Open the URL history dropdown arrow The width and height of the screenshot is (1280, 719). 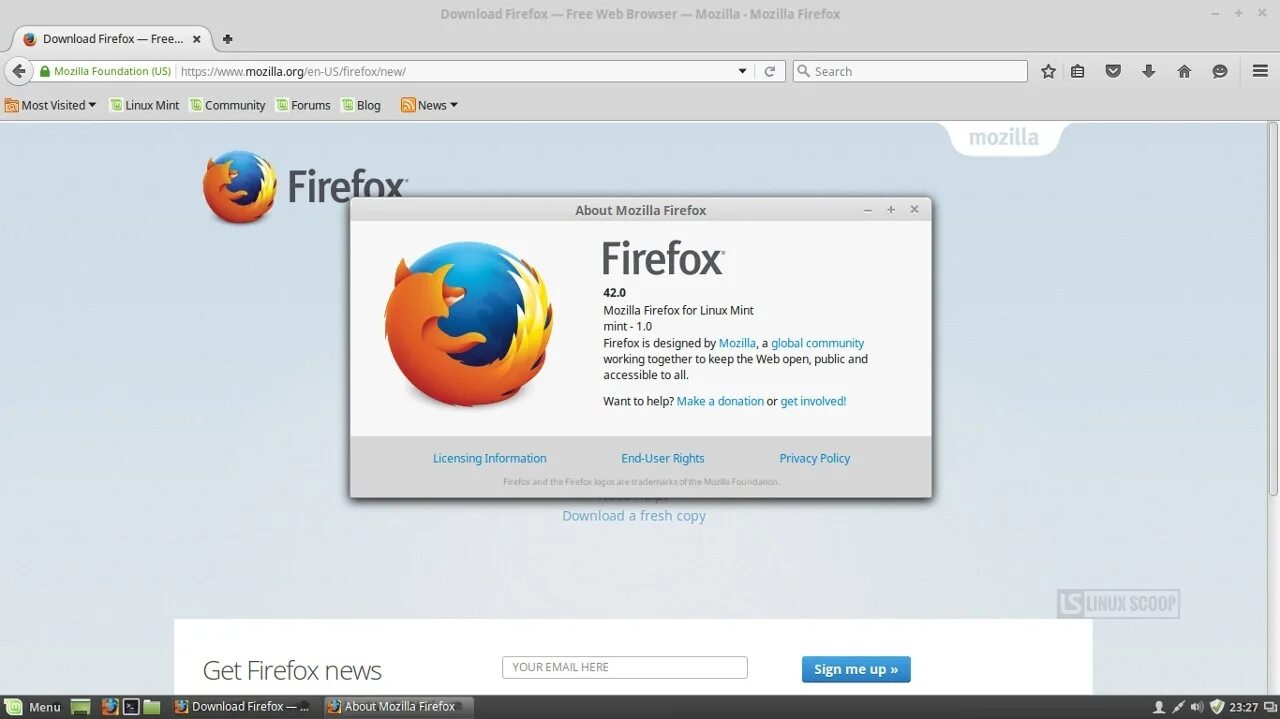[742, 71]
